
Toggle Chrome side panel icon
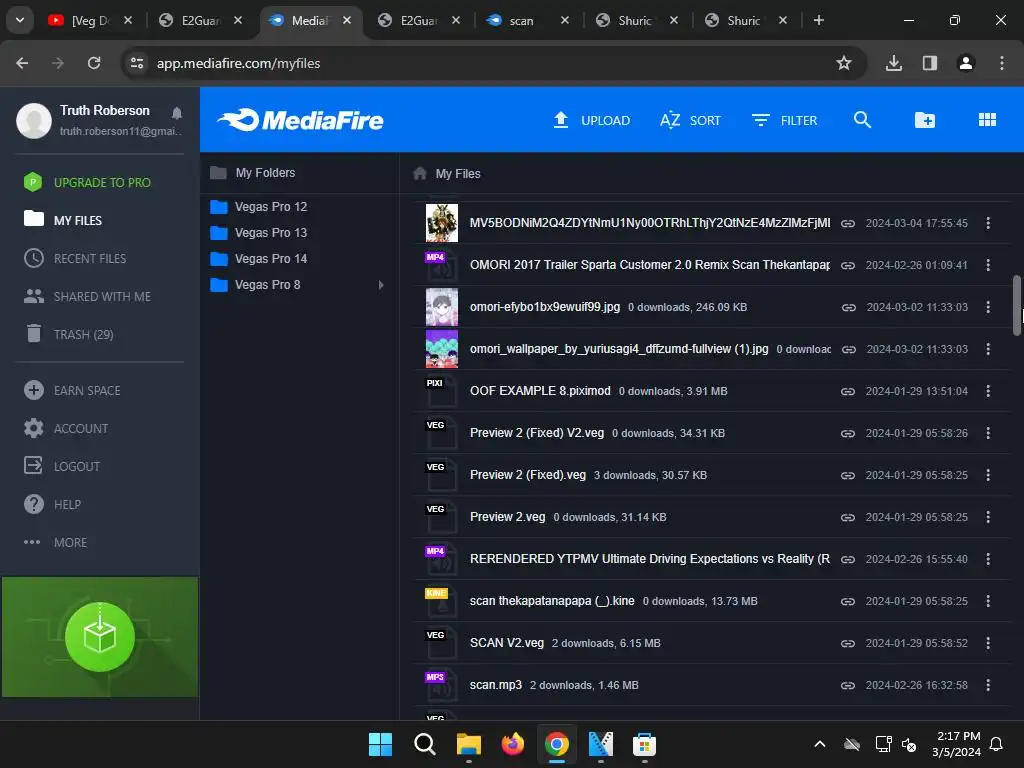[x=929, y=63]
